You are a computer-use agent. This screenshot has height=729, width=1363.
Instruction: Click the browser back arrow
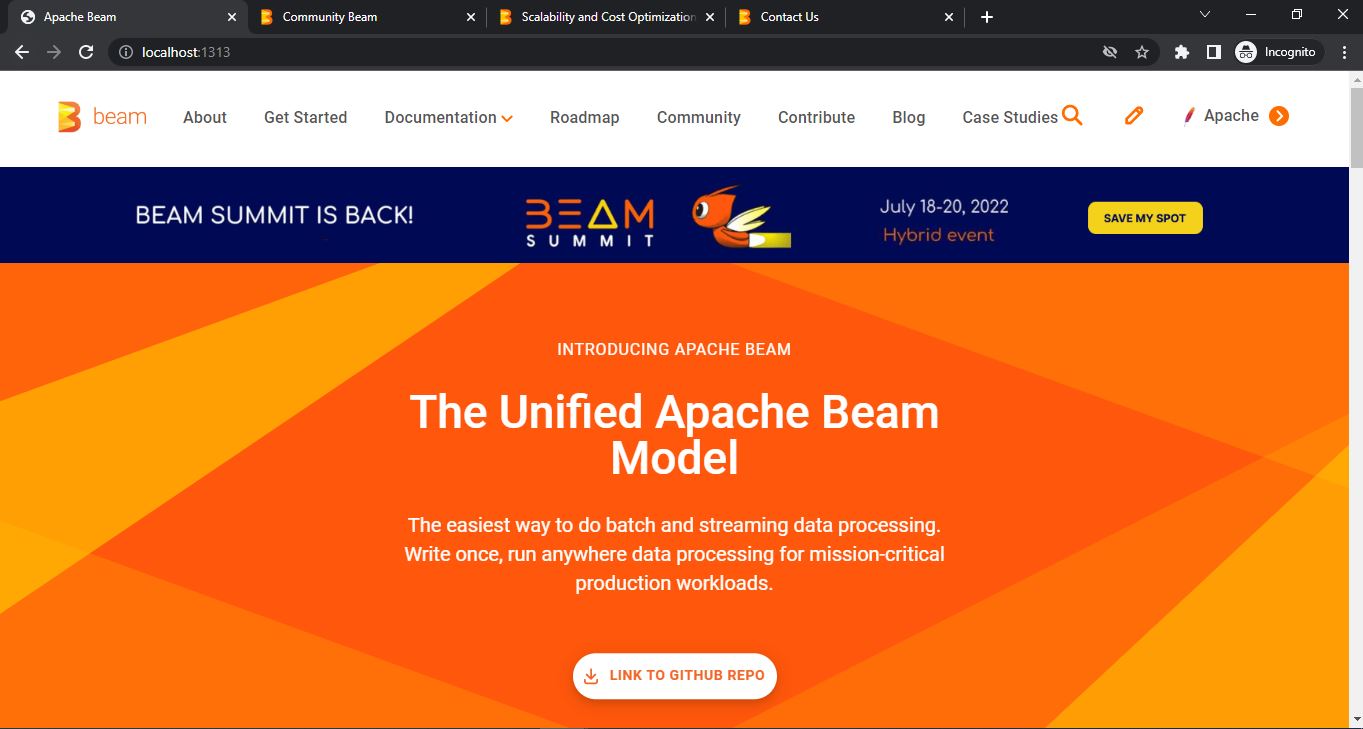[x=22, y=52]
